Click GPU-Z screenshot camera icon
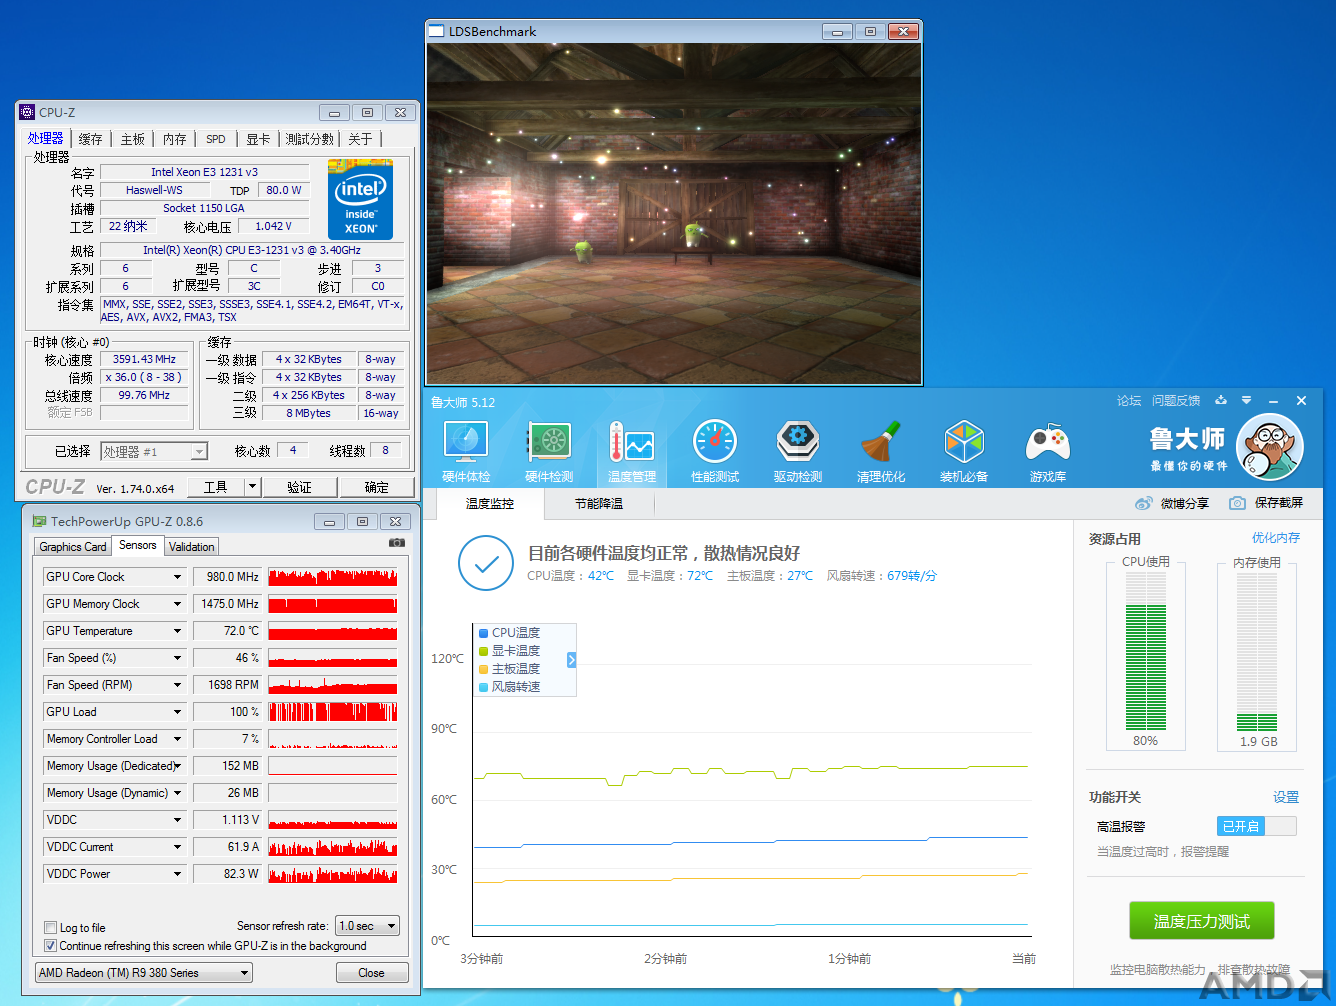 pyautogui.click(x=397, y=542)
